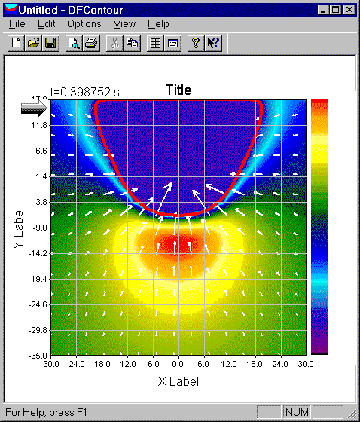
Task: Click the Cut scissors icon
Action: 115,43
